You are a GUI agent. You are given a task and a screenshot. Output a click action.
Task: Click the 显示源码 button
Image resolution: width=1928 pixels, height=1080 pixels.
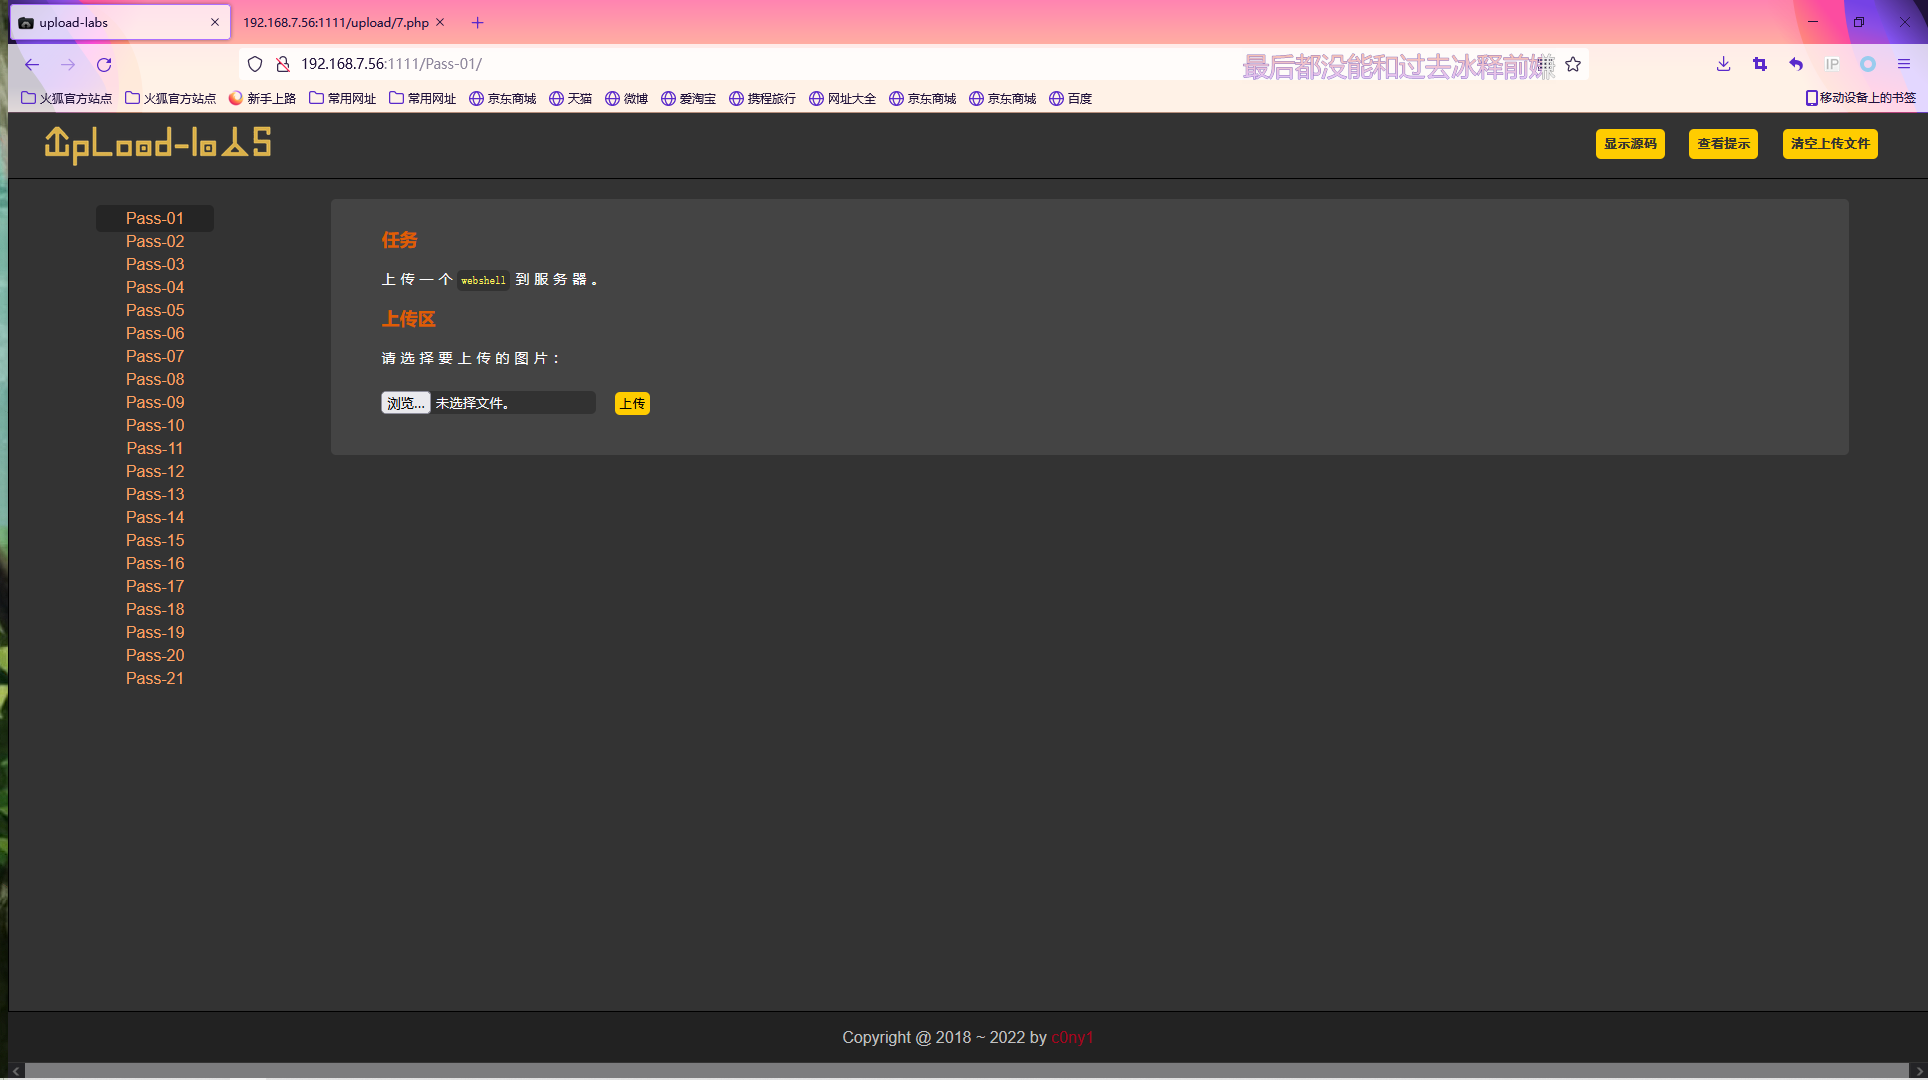(x=1629, y=144)
